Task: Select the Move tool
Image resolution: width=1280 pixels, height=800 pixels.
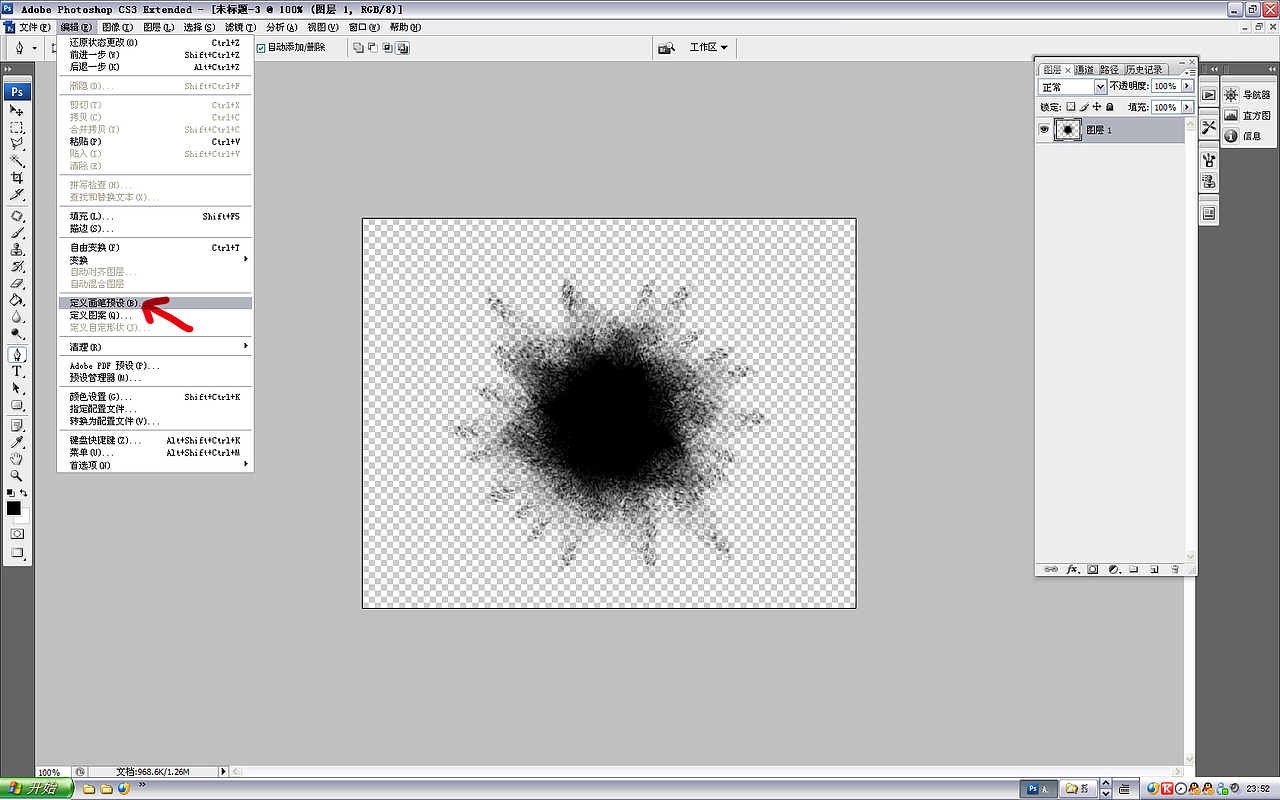Action: pyautogui.click(x=17, y=110)
